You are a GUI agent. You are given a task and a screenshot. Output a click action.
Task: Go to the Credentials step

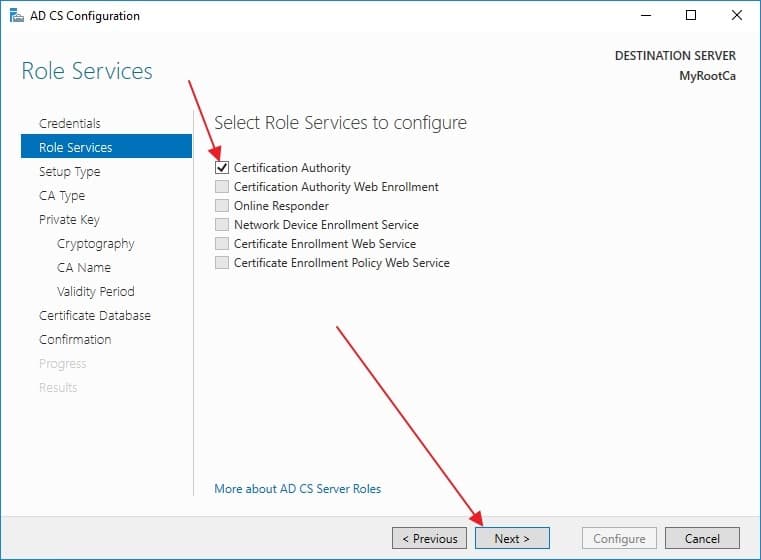70,123
